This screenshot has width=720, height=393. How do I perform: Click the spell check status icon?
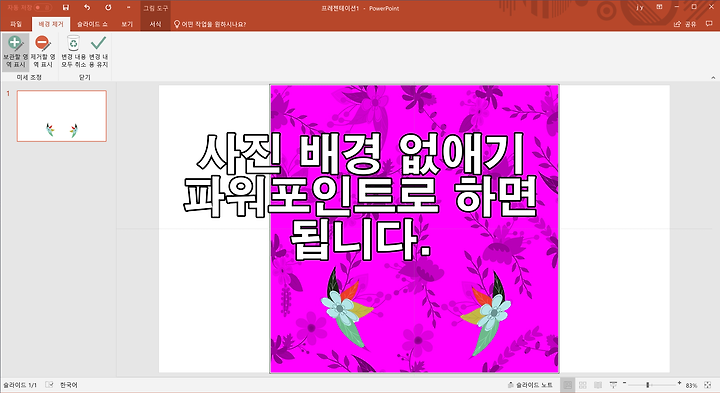coord(49,385)
